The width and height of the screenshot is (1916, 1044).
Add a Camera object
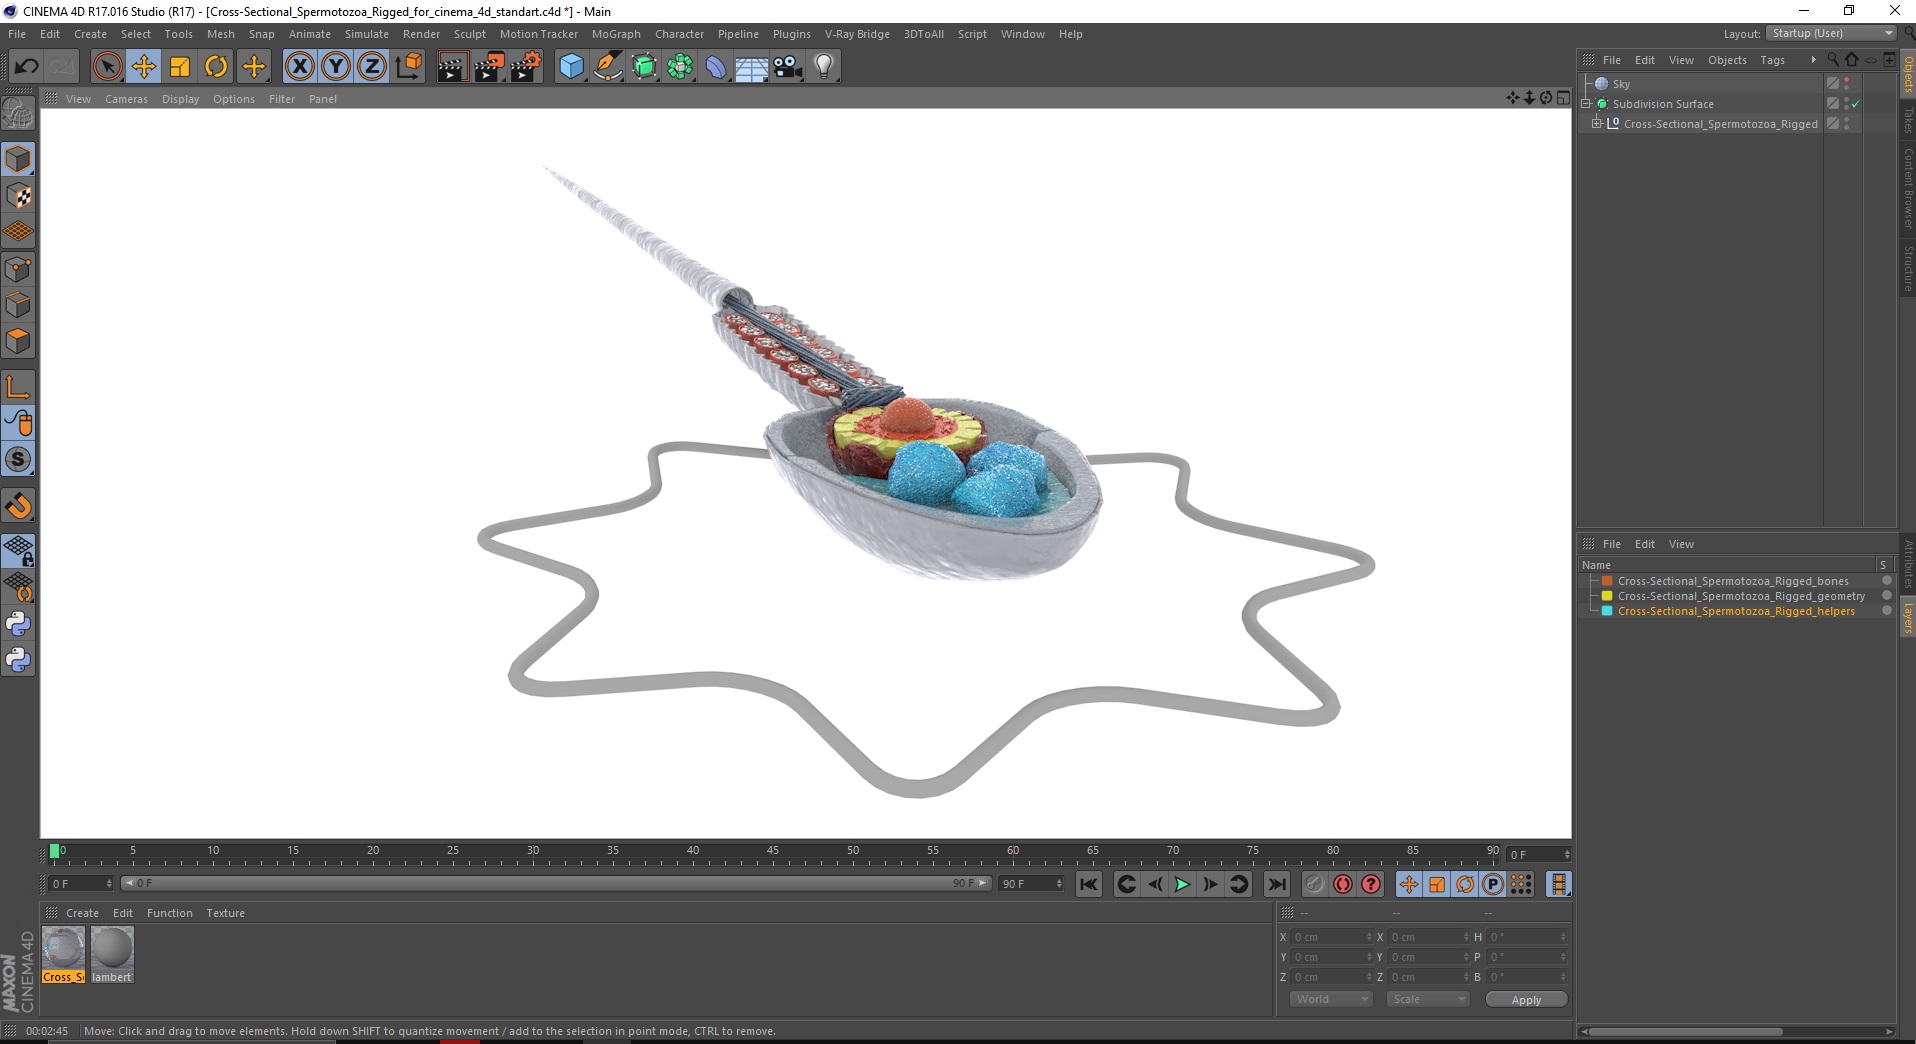tap(788, 67)
